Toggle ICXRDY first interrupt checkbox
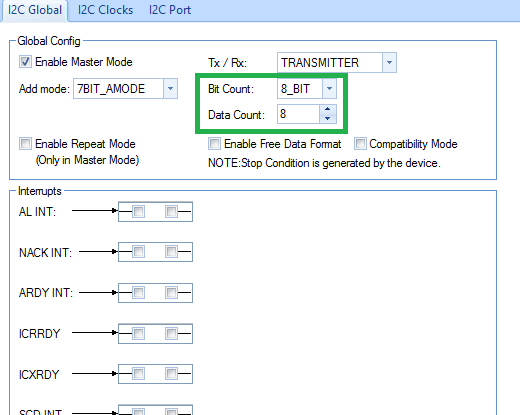 tap(138, 374)
